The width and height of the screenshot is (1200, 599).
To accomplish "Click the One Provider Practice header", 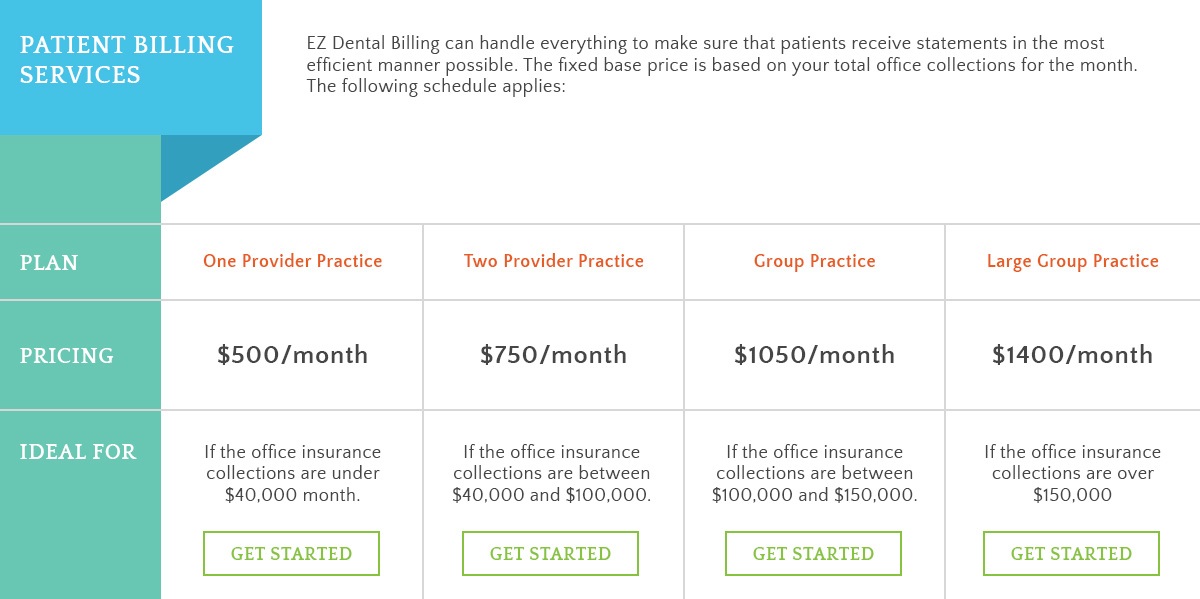I will pyautogui.click(x=292, y=261).
